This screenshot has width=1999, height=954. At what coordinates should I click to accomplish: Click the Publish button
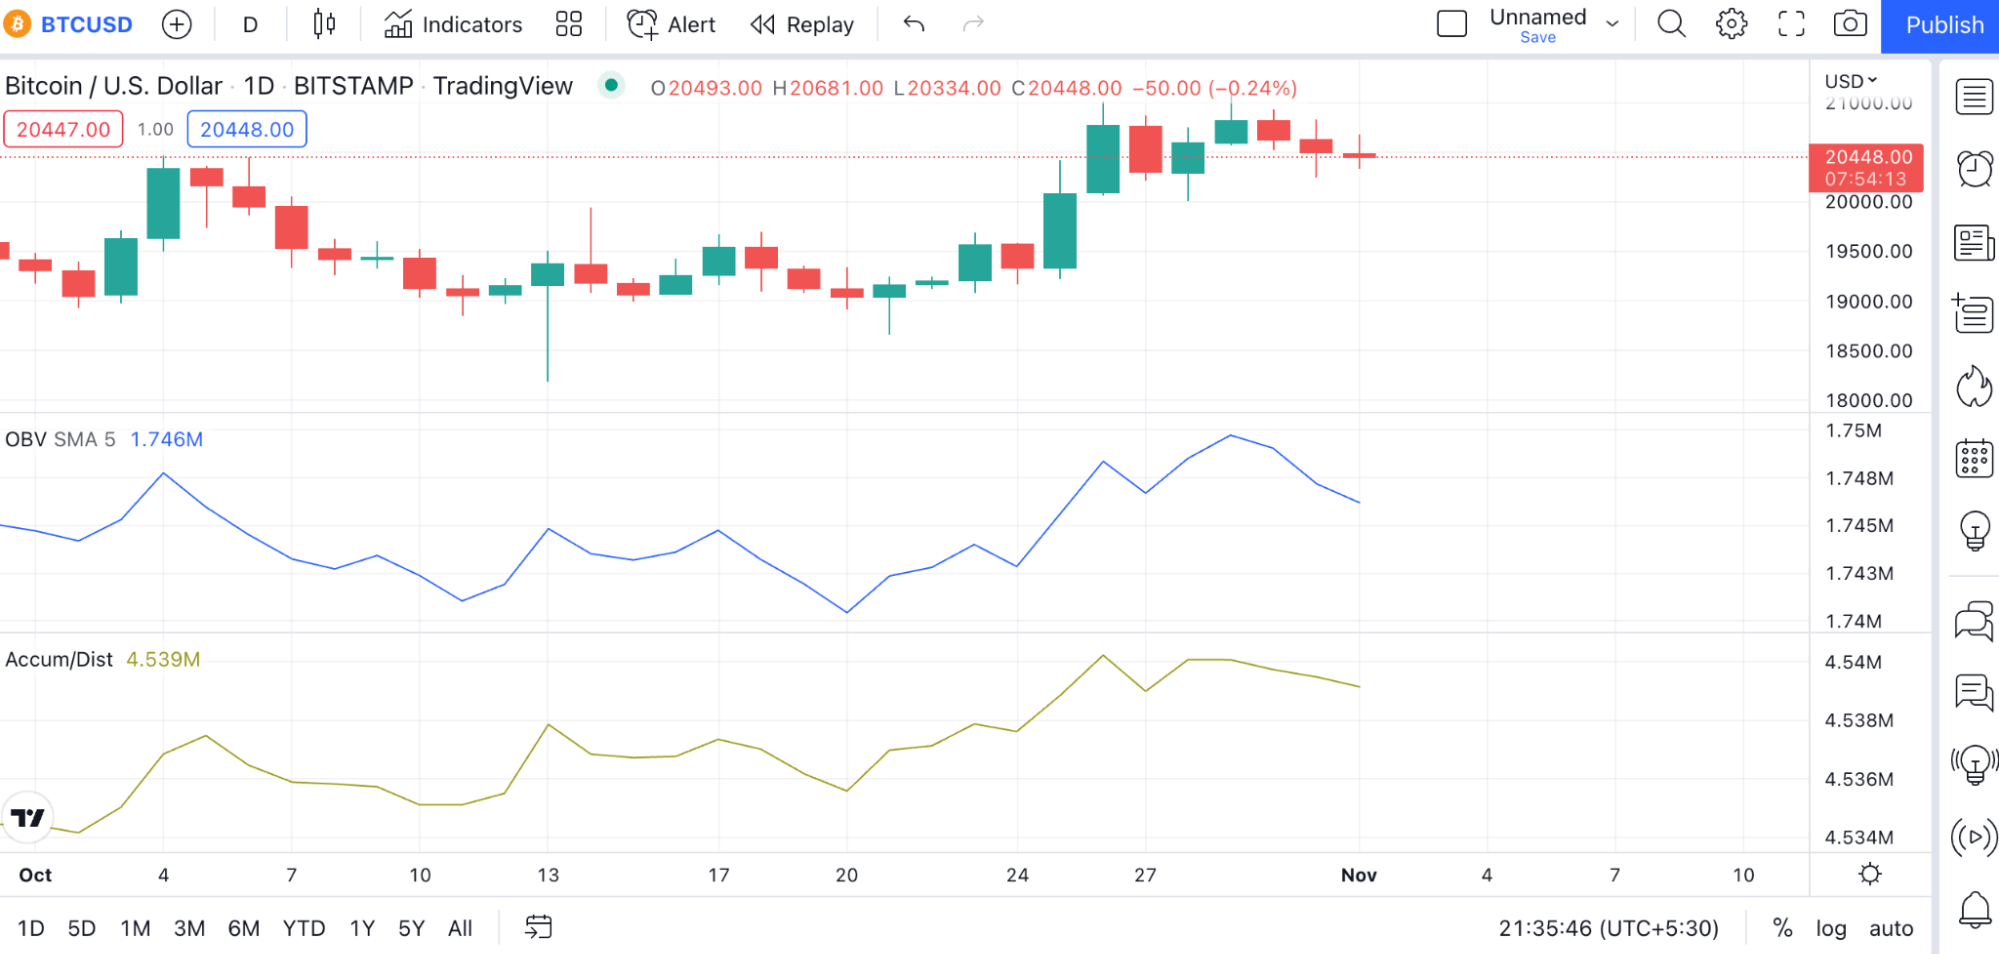click(1943, 25)
